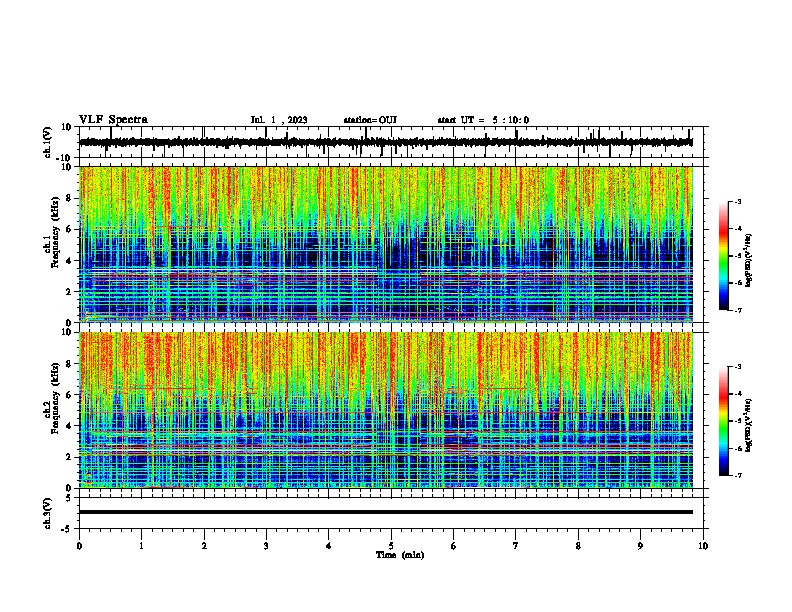Click the ch.1 spectrogram color scale bar
The height and width of the screenshot is (612, 792).
(724, 256)
